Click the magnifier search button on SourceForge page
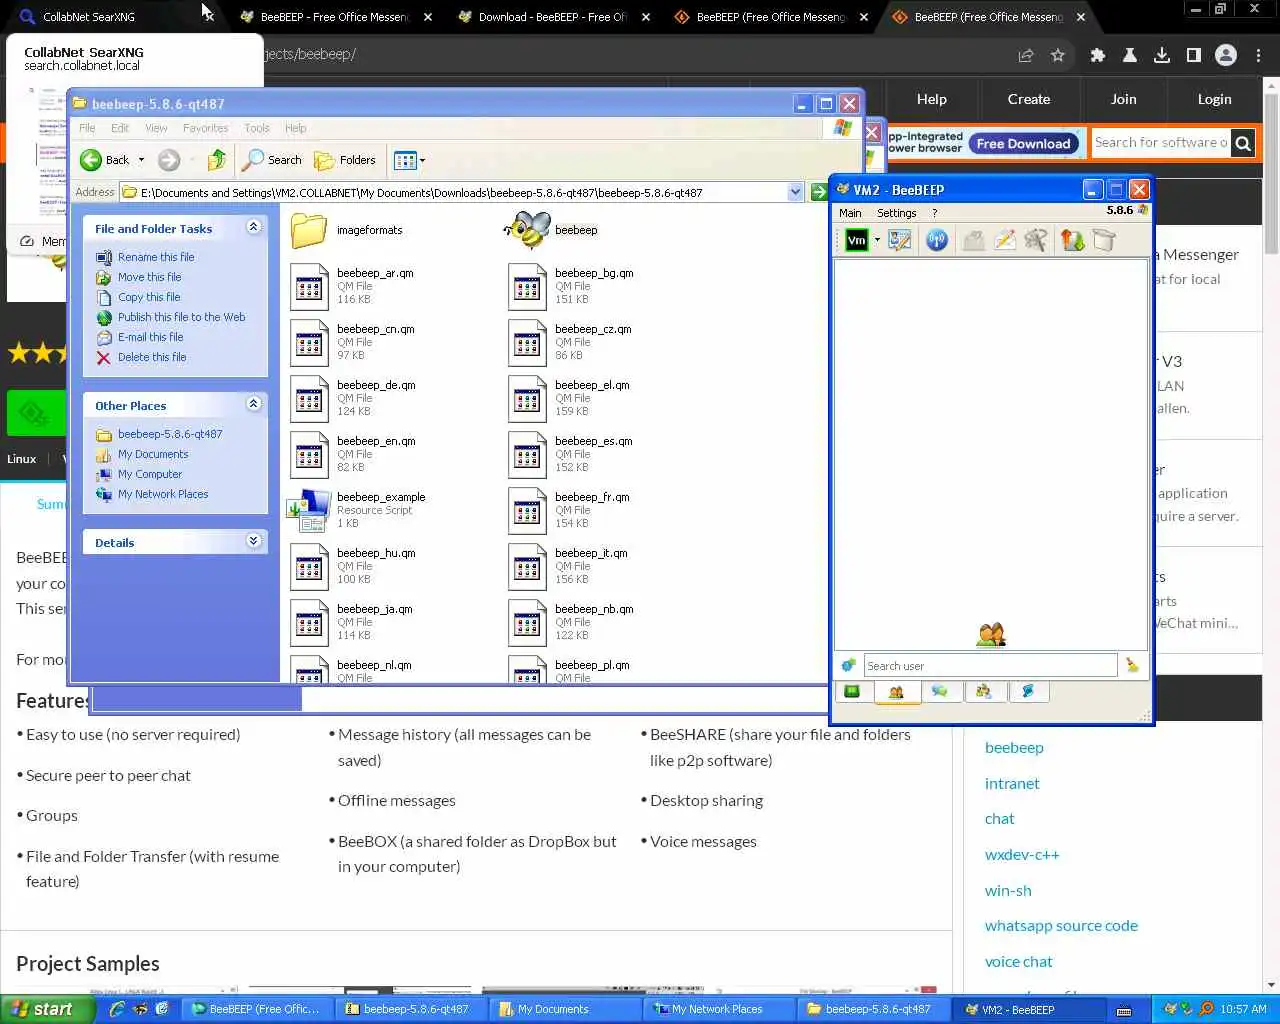 (x=1243, y=143)
